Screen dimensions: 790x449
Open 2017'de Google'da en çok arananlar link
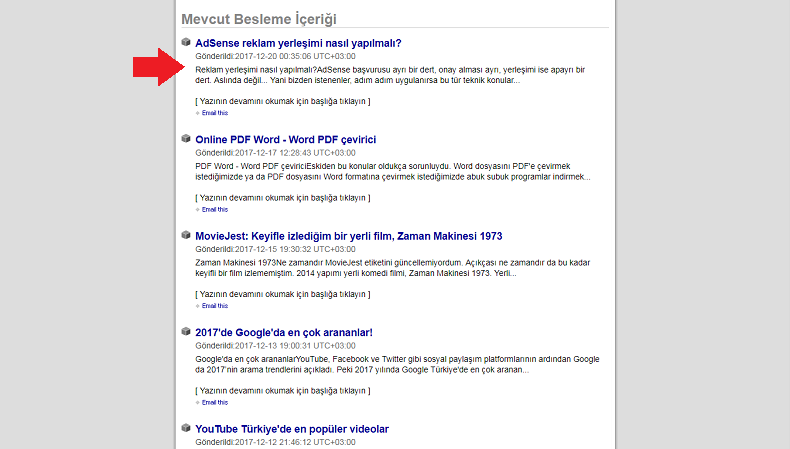click(284, 333)
